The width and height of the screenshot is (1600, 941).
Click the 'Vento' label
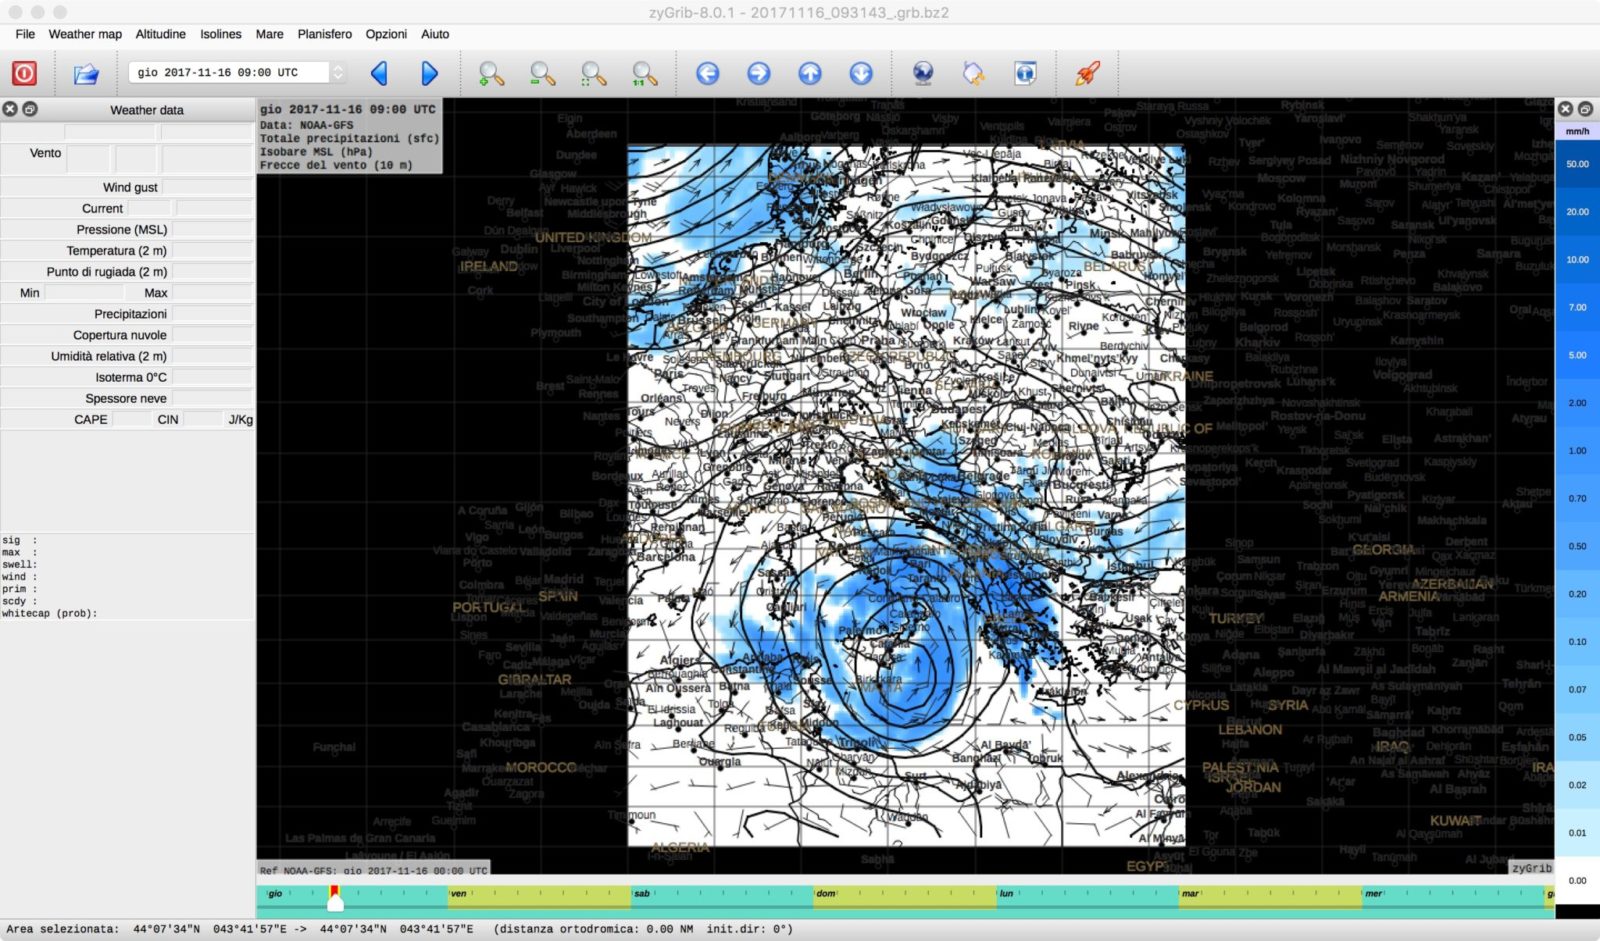click(x=45, y=153)
